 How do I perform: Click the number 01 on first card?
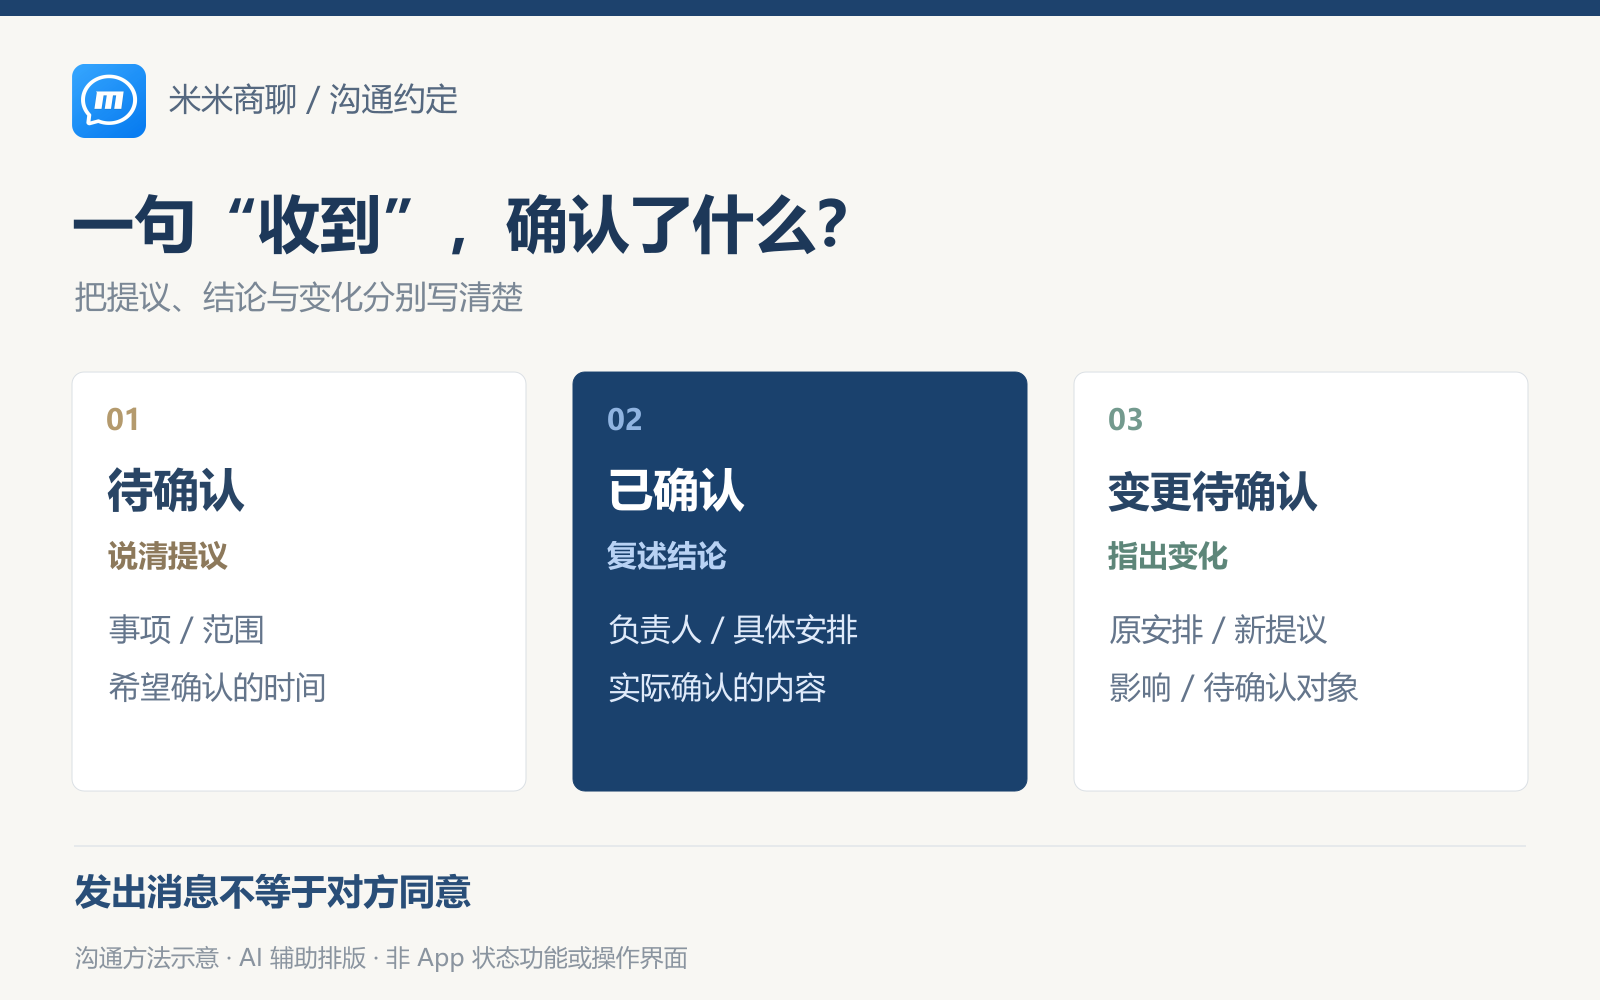click(x=123, y=419)
